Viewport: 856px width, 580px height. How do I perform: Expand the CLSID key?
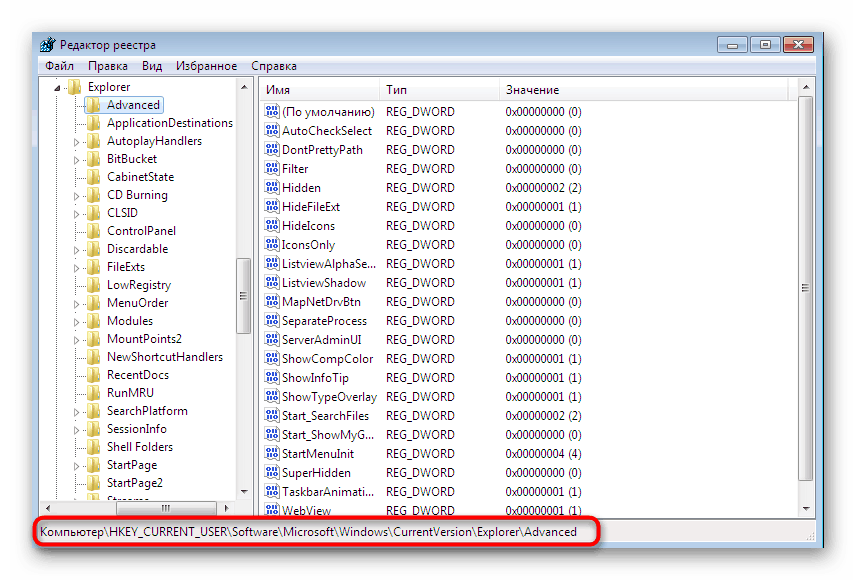[76, 214]
